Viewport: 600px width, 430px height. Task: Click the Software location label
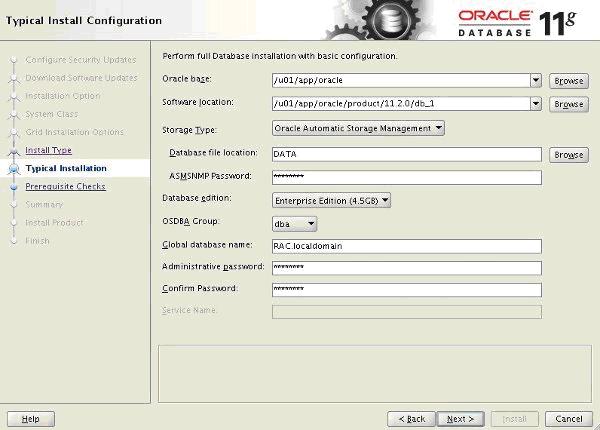[x=198, y=102]
